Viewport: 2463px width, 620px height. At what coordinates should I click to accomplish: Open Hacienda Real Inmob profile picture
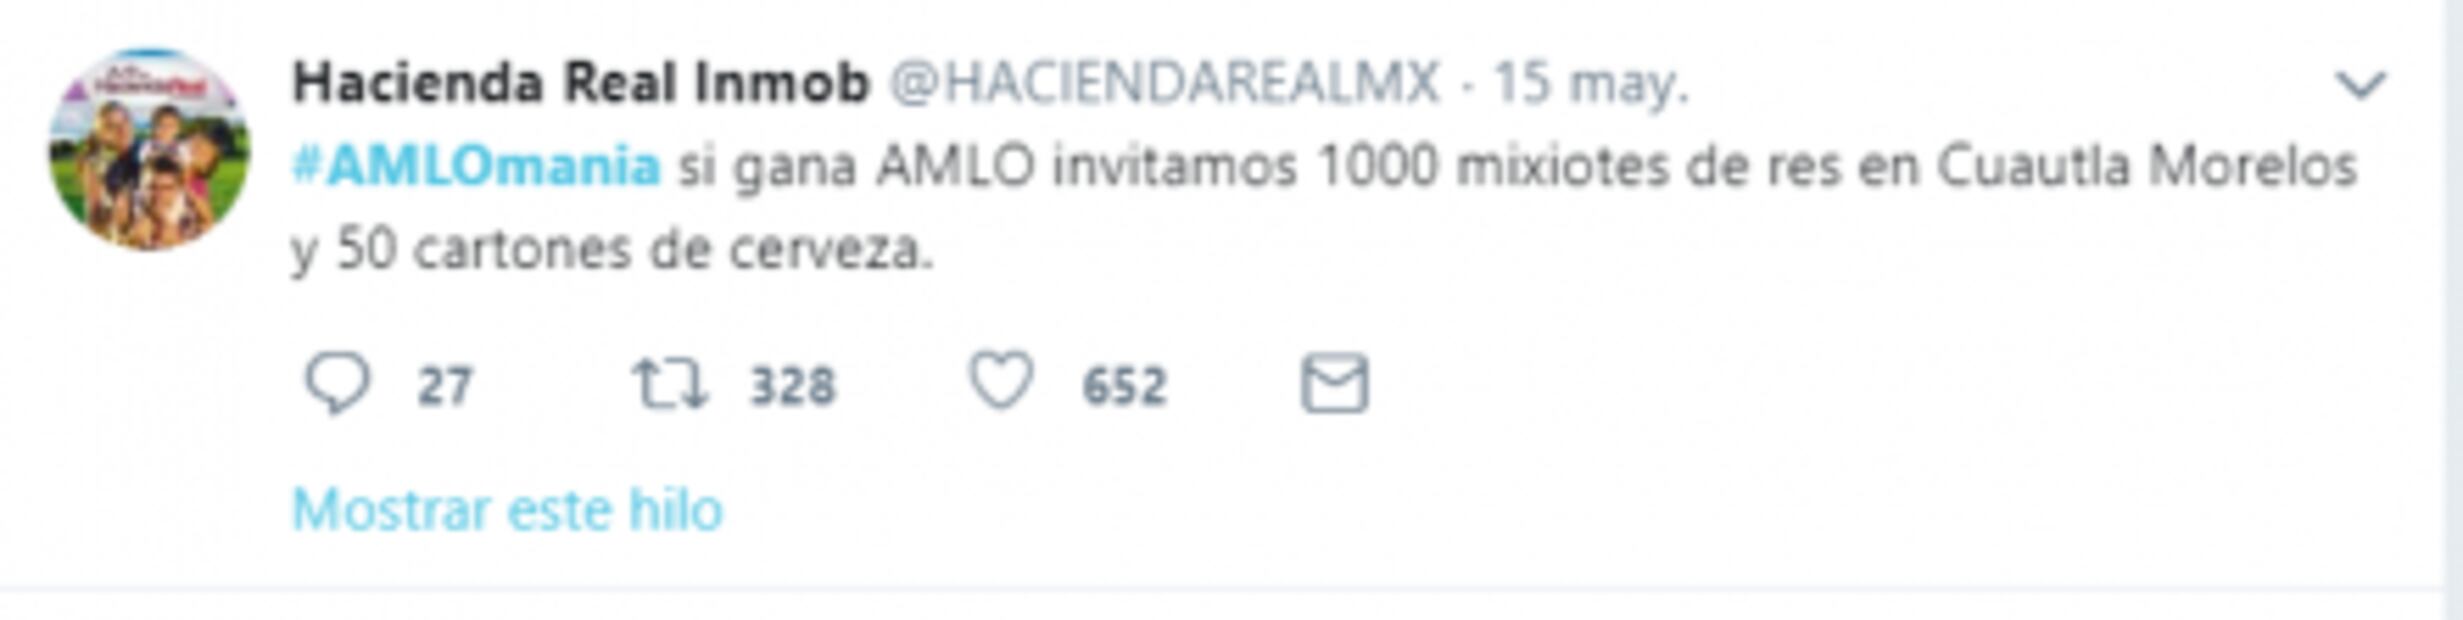(x=150, y=148)
